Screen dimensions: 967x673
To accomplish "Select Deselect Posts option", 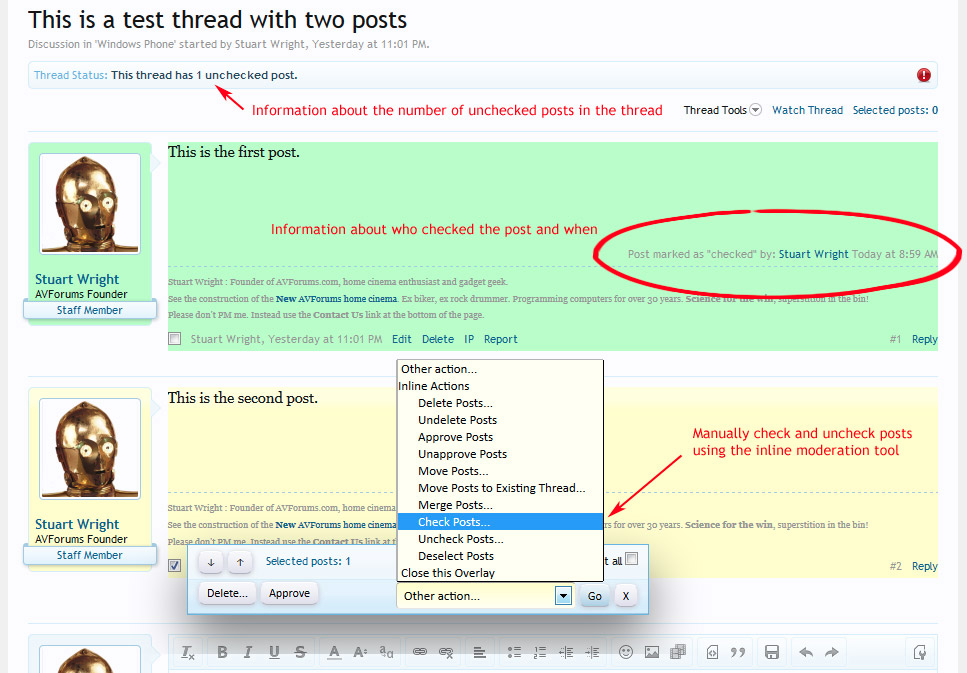I will tap(500, 556).
